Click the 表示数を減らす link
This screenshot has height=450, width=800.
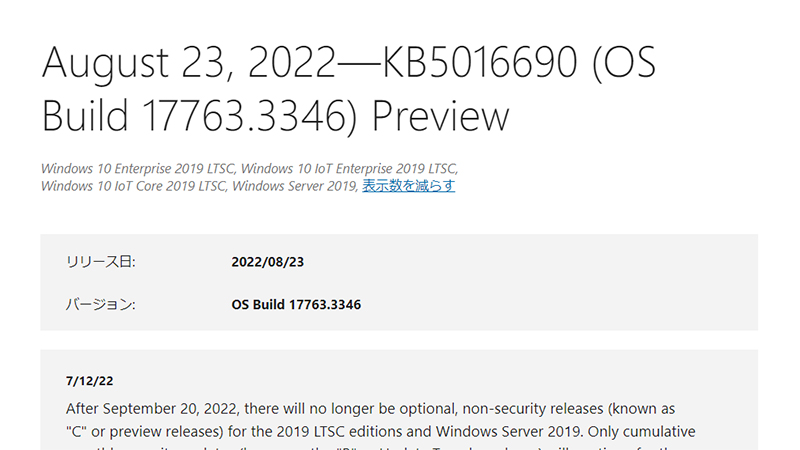408,186
